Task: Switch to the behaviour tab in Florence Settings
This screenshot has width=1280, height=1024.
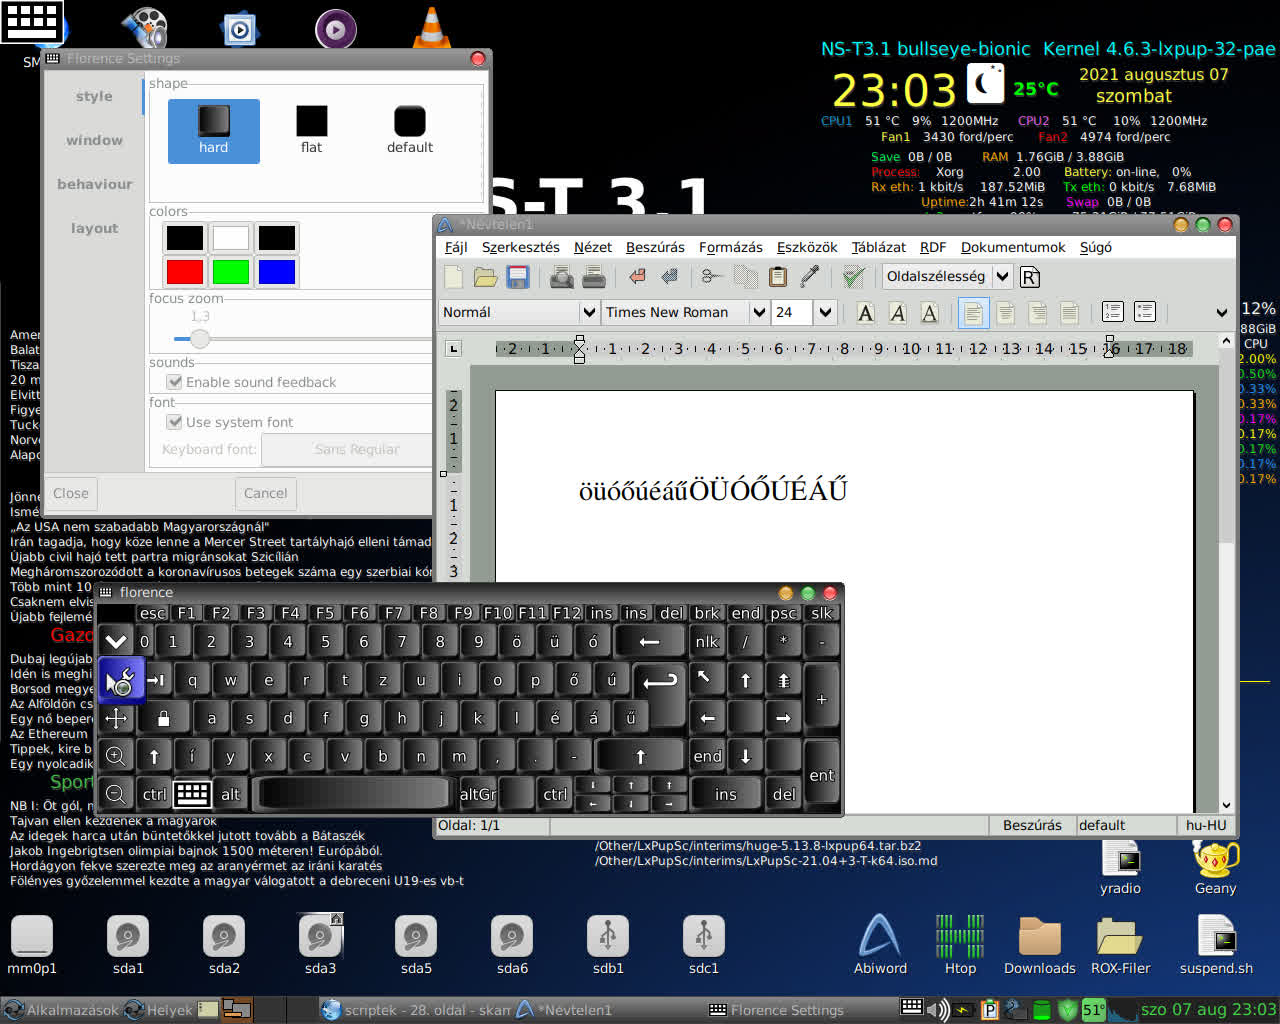Action: tap(94, 185)
